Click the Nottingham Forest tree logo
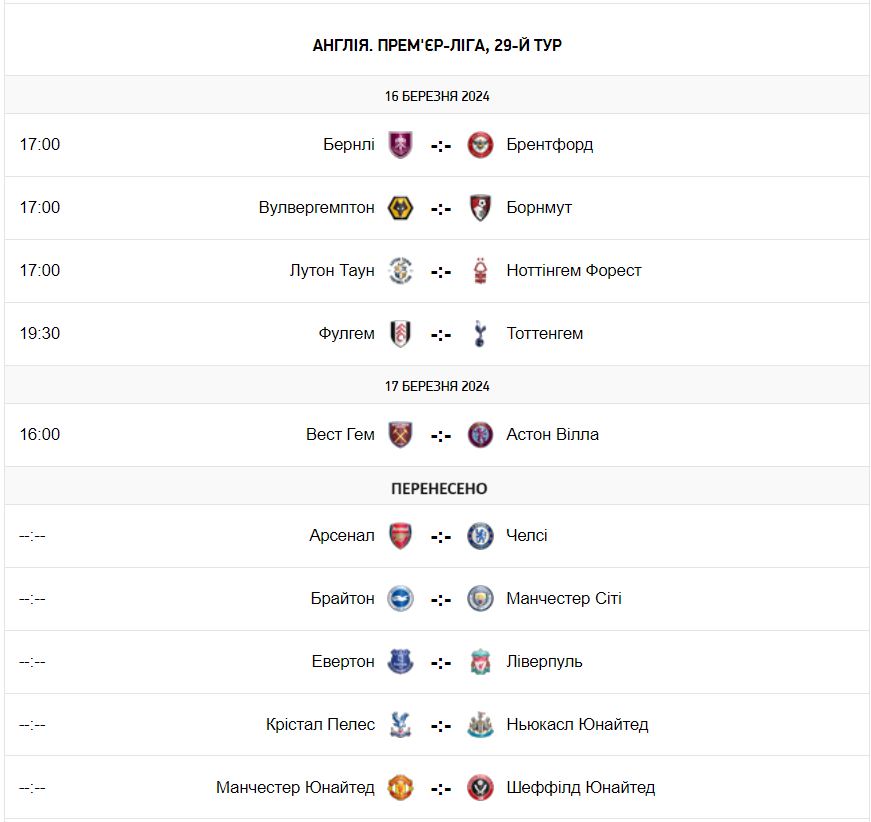Viewport: 871px width, 822px height. coord(481,271)
